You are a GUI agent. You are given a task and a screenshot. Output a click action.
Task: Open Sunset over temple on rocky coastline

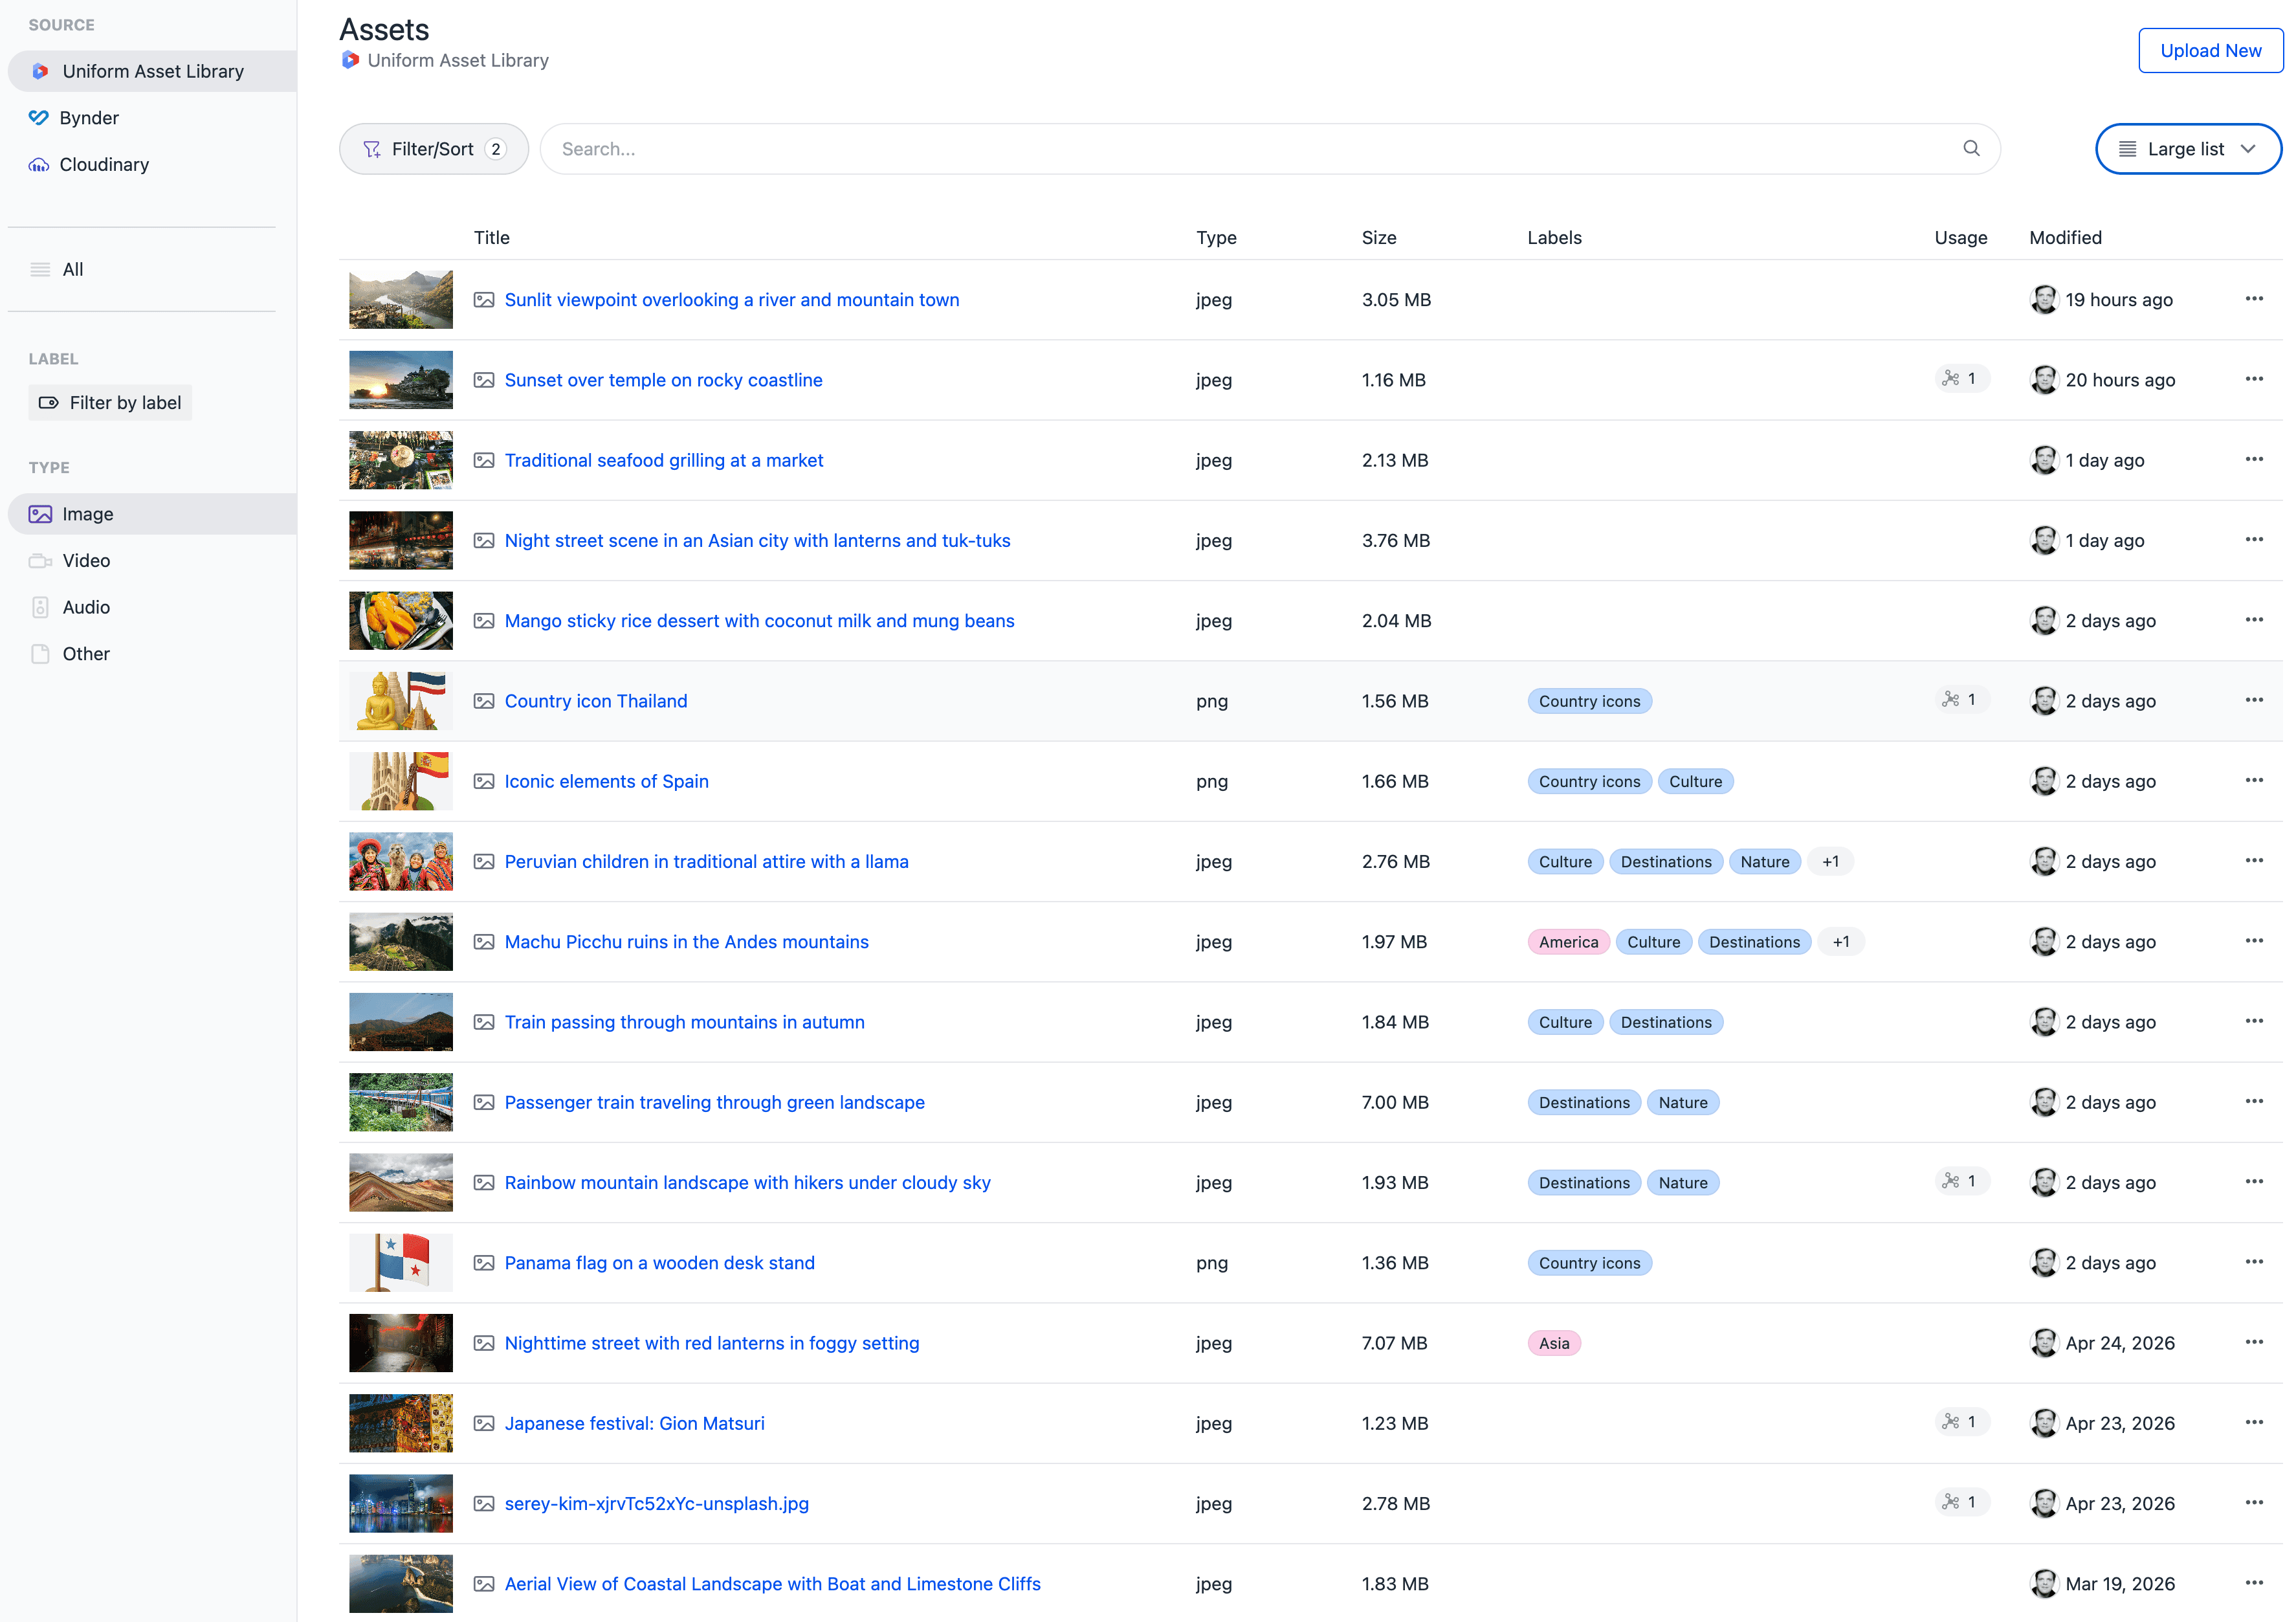[664, 380]
